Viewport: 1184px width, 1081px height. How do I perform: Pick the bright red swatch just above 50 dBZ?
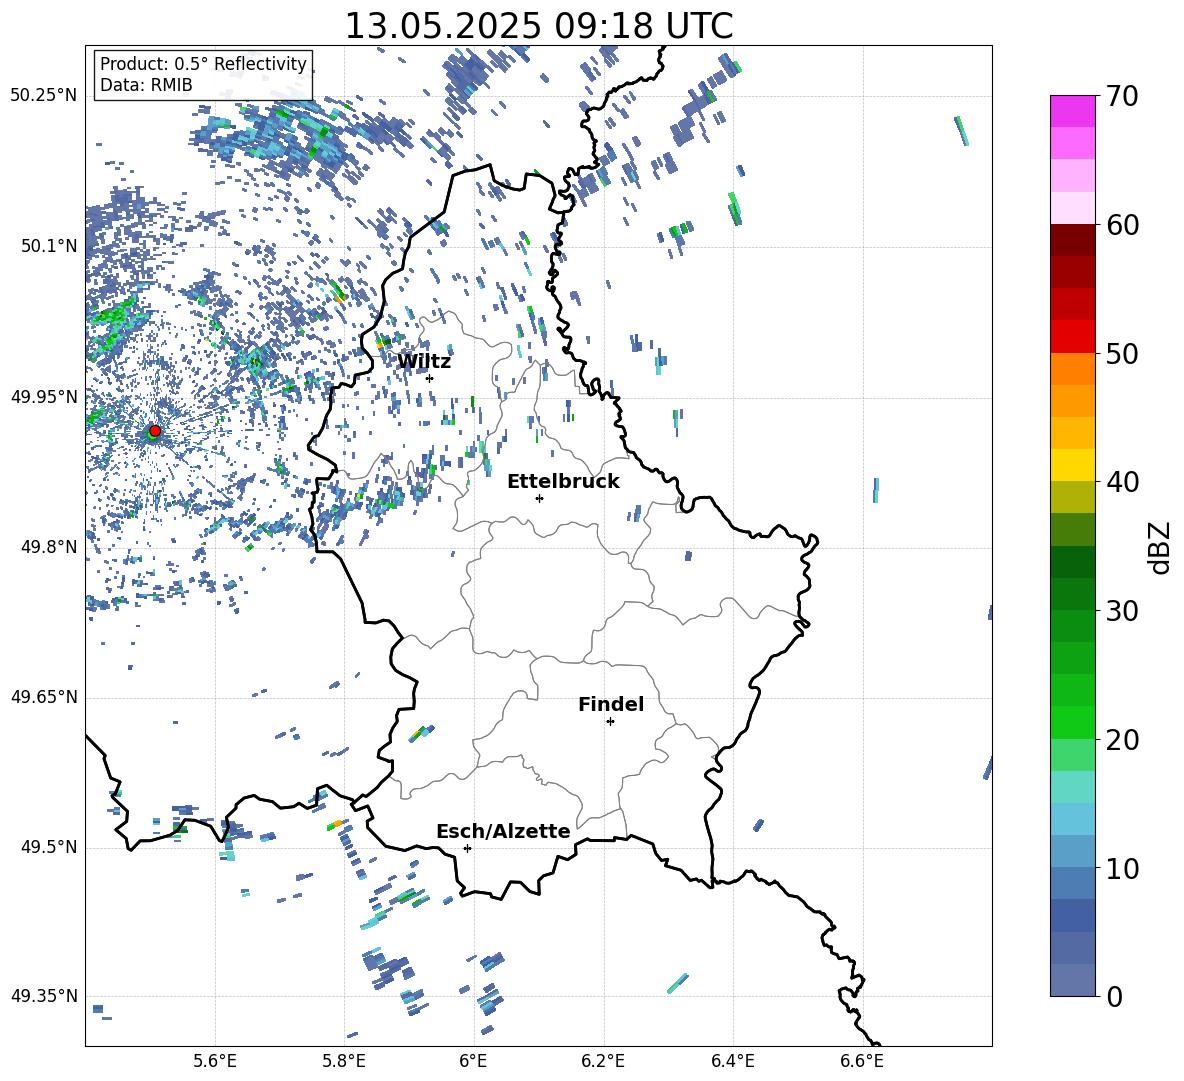1072,337
